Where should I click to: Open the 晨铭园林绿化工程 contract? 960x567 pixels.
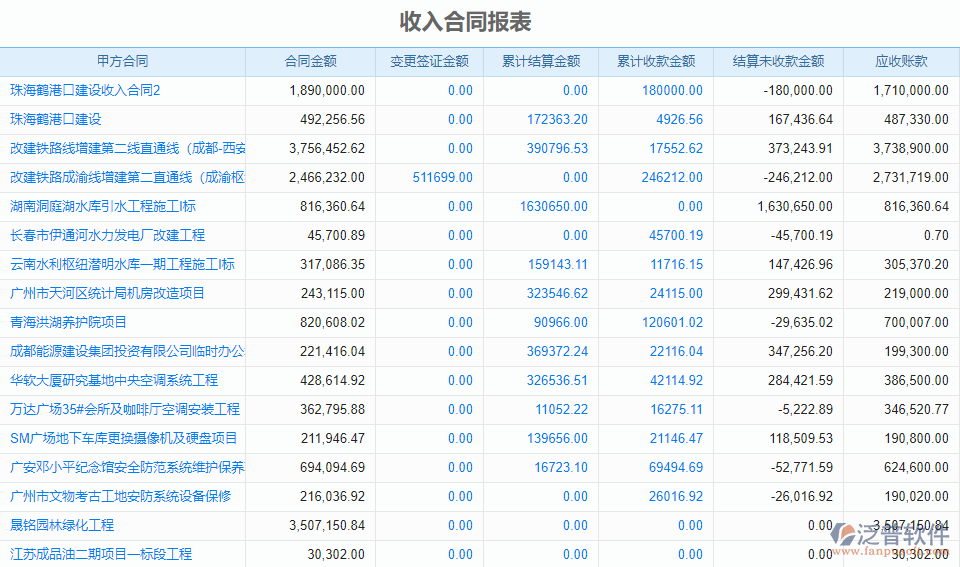62,525
